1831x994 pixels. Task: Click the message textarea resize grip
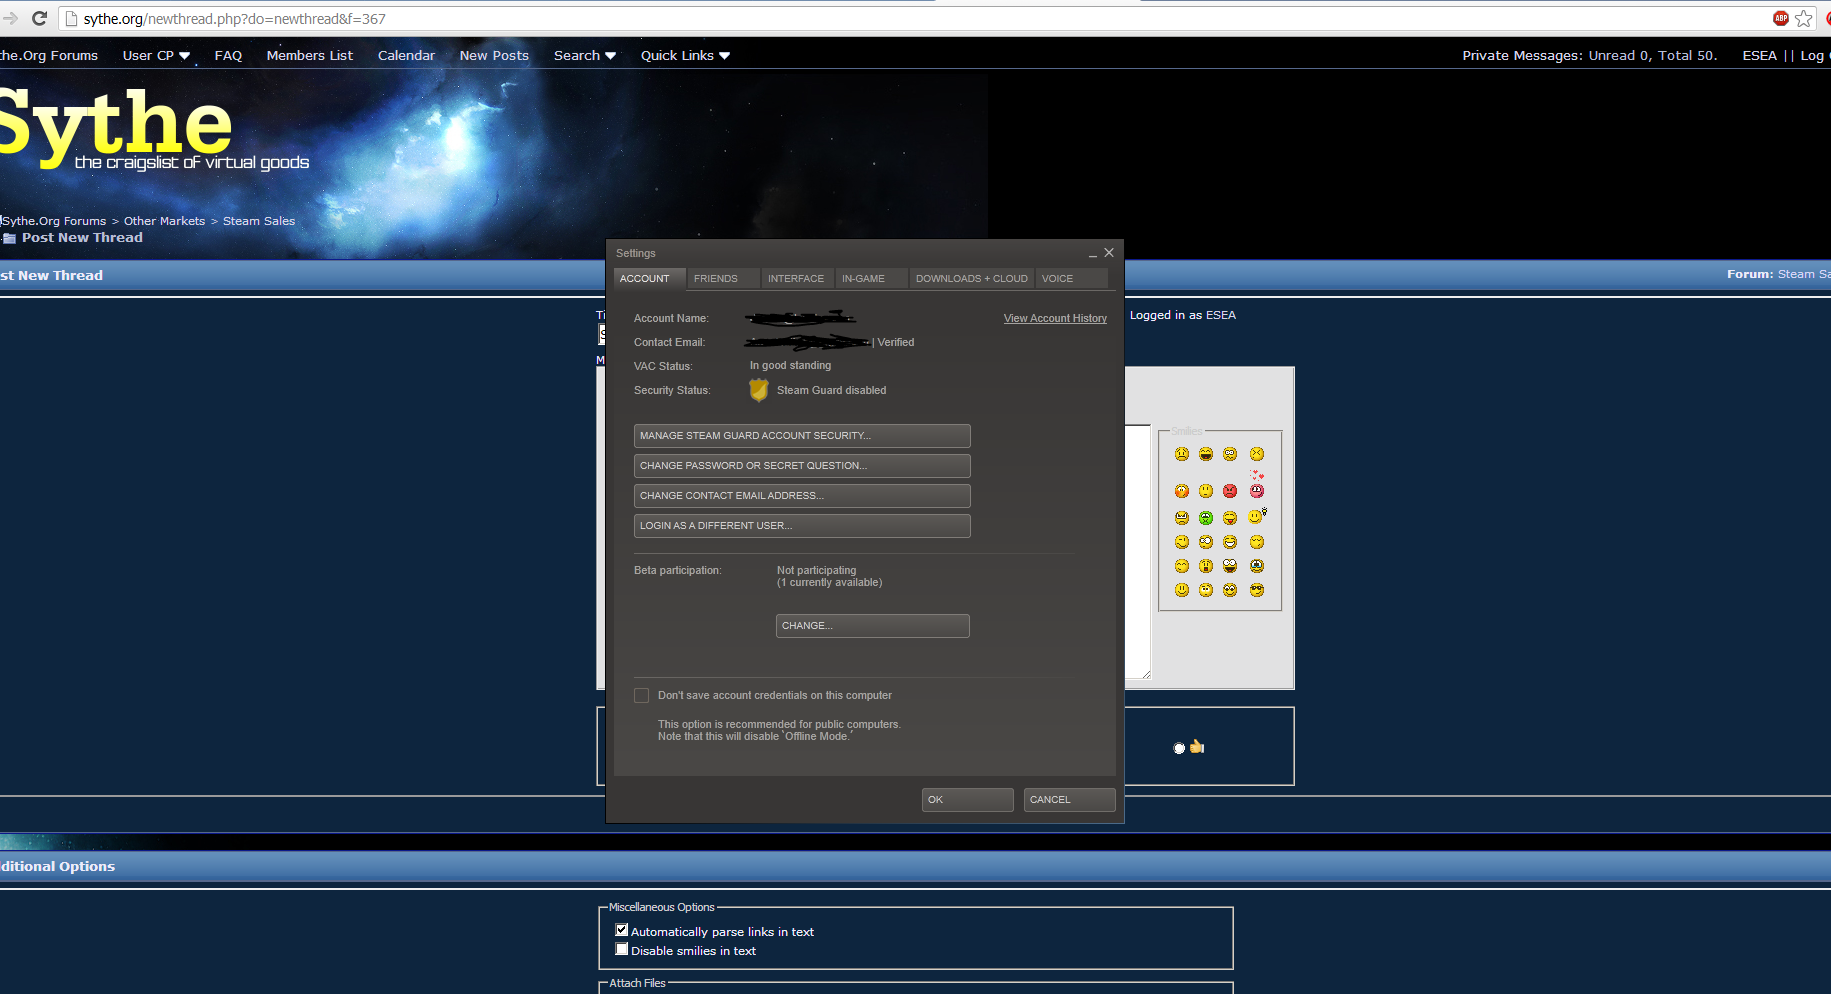click(1146, 674)
